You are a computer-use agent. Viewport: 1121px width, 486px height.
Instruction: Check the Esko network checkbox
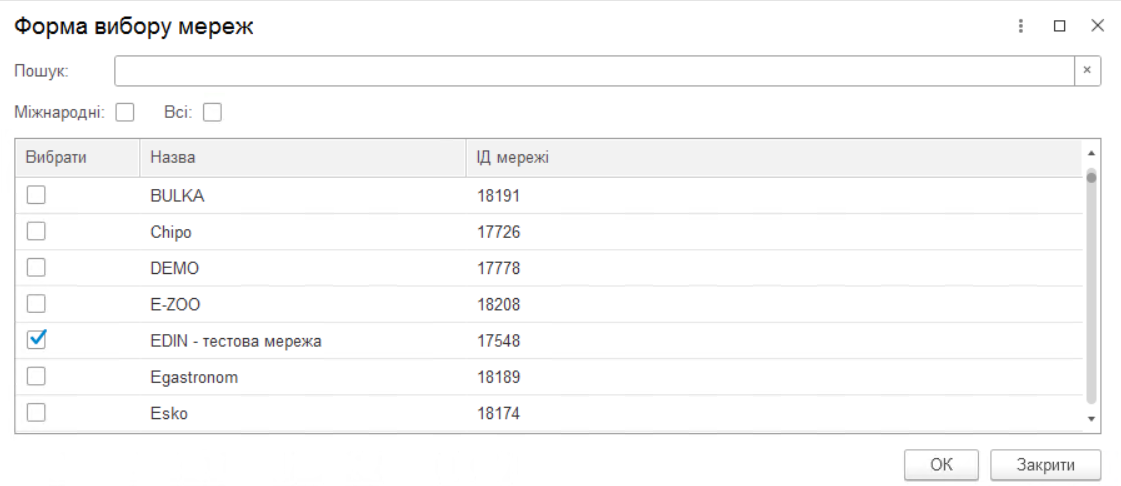pyautogui.click(x=37, y=413)
